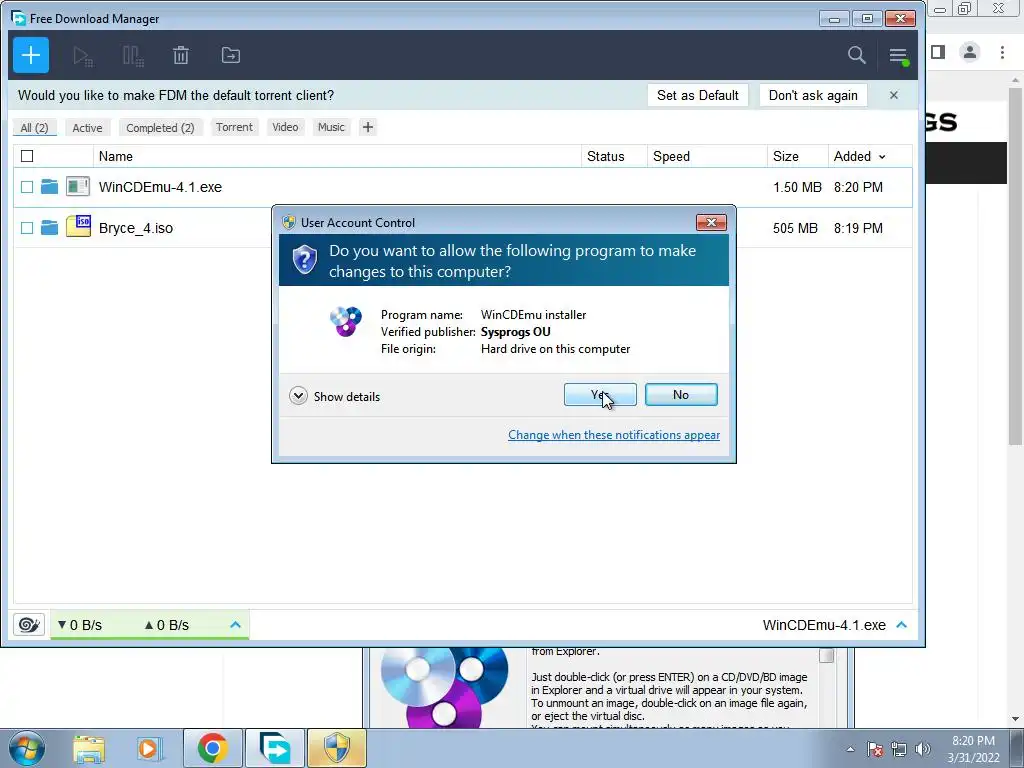Select the Torrent filter tab
This screenshot has height=768, width=1024.
tap(234, 127)
